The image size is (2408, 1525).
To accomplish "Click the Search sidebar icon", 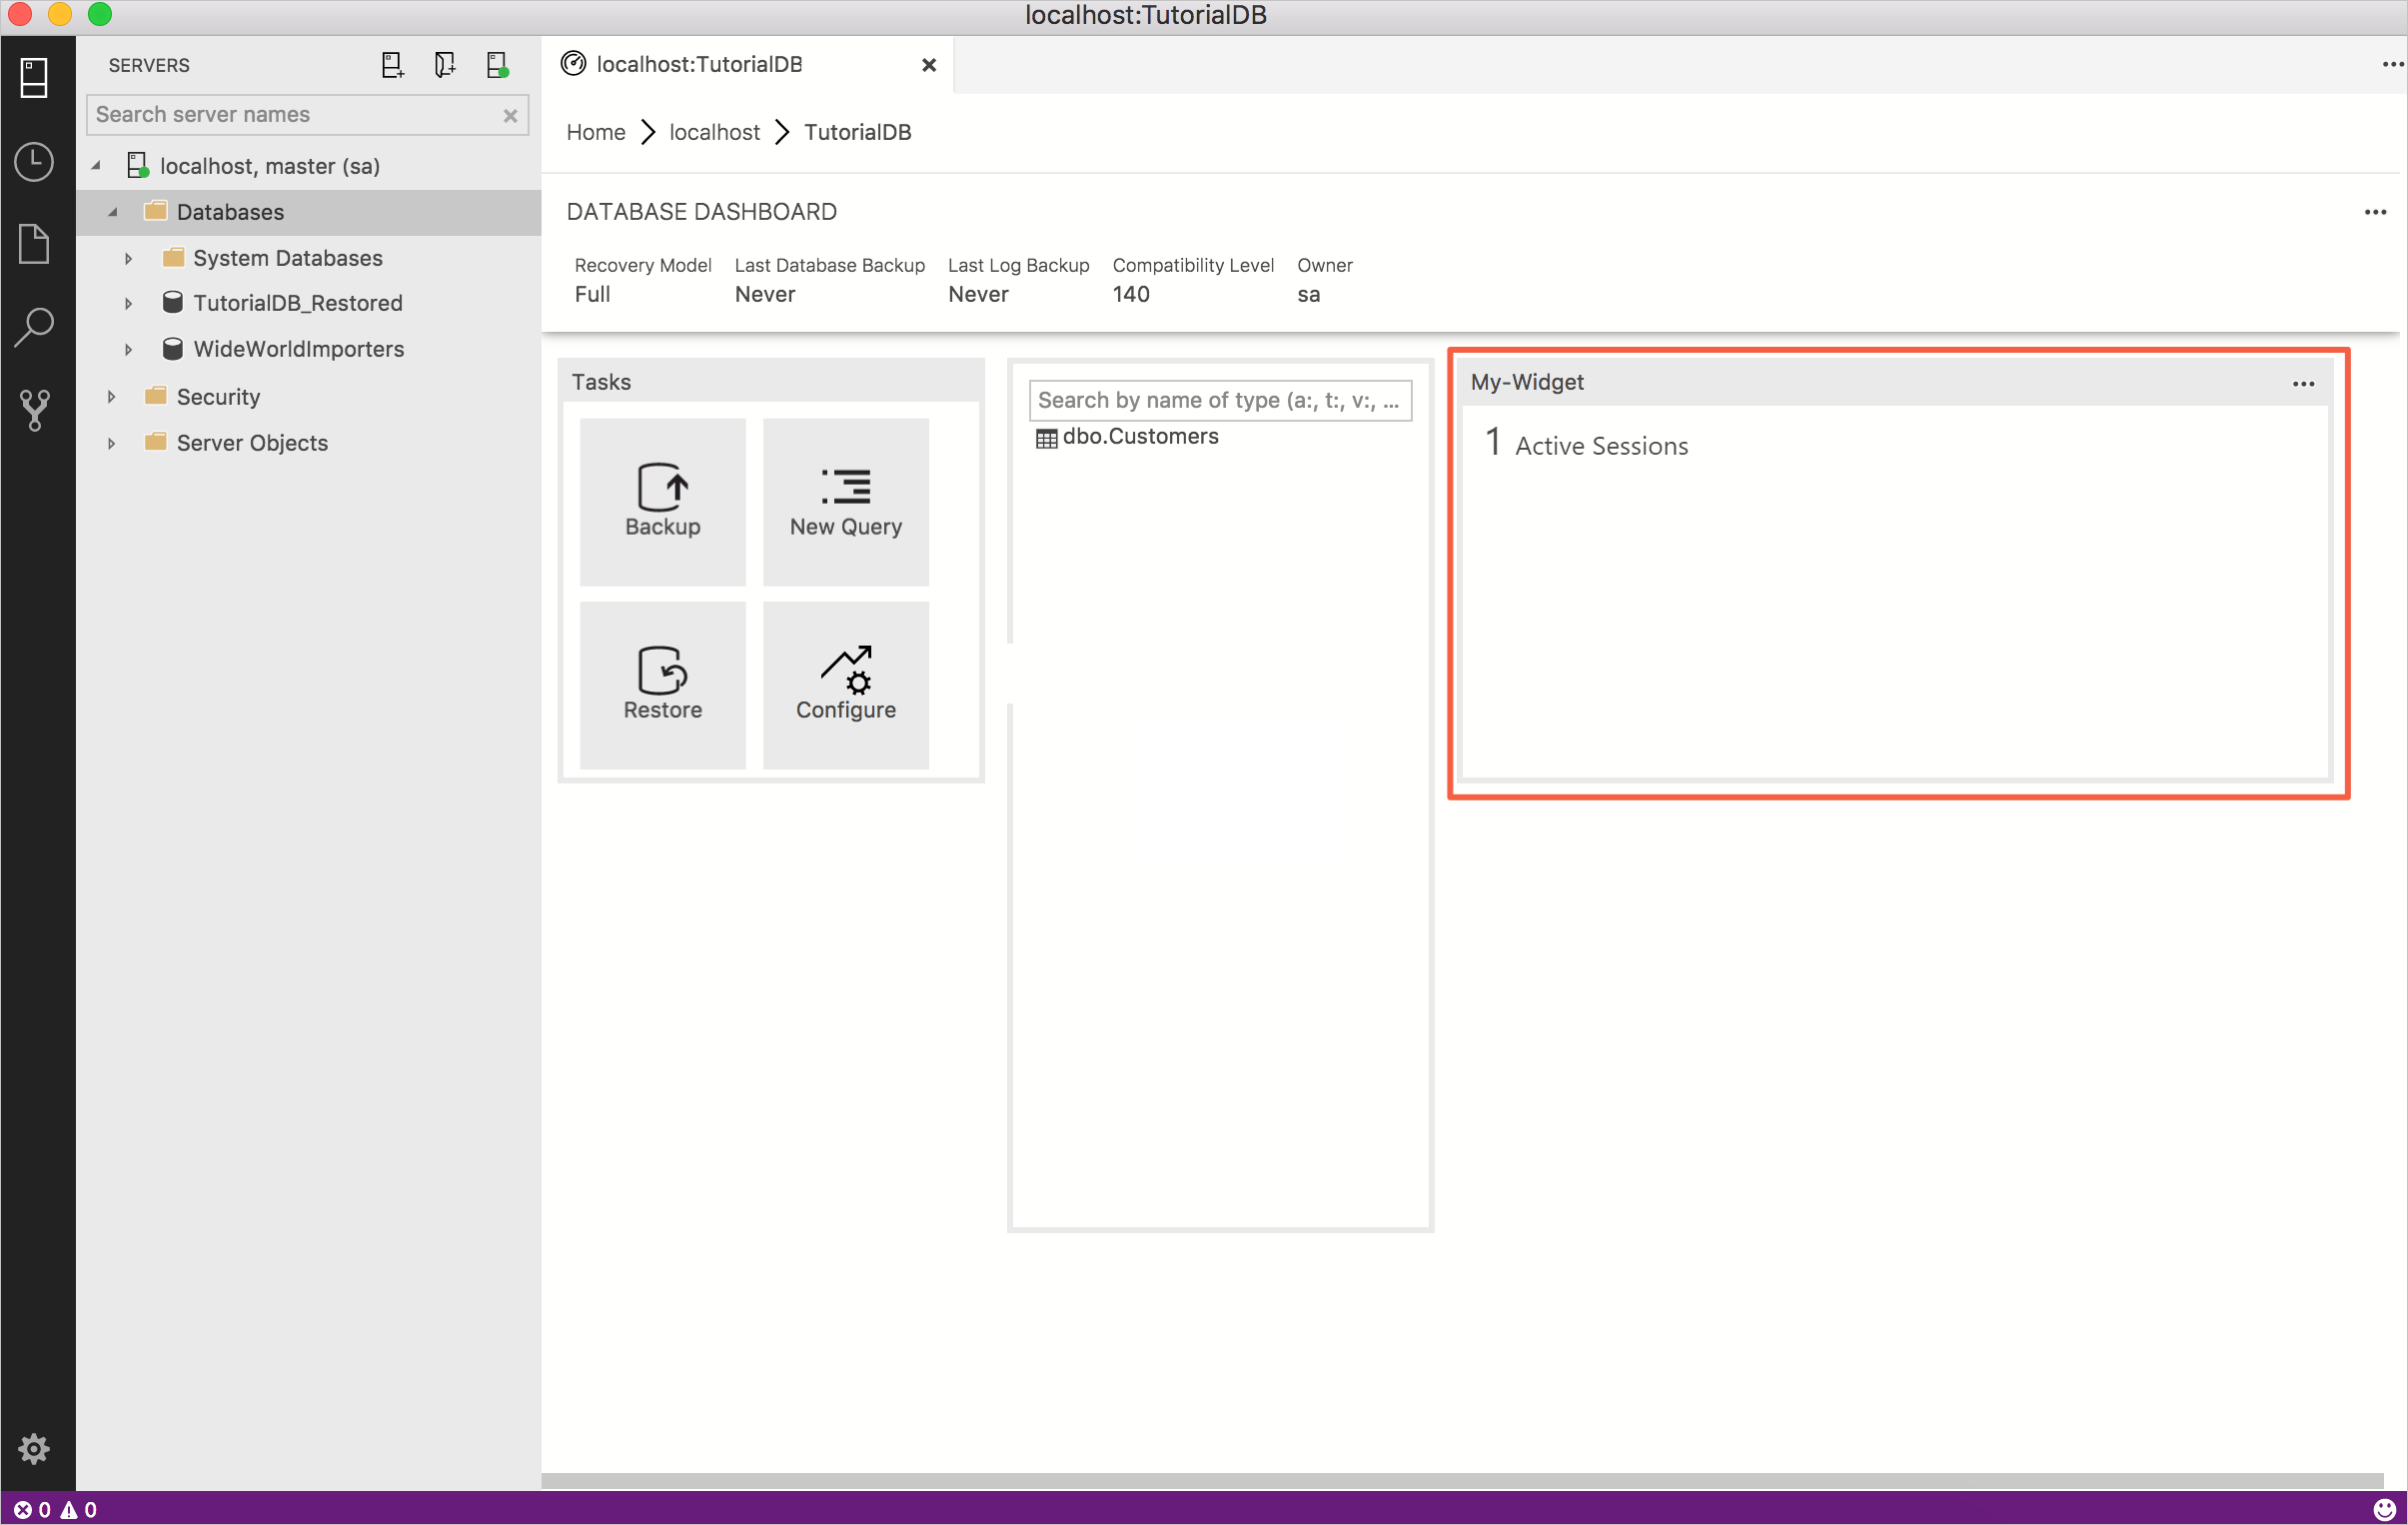I will [33, 325].
